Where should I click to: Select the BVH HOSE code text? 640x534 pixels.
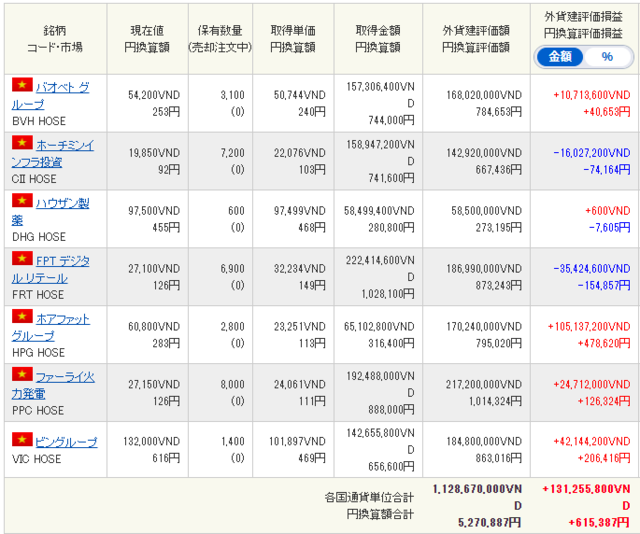(39, 121)
